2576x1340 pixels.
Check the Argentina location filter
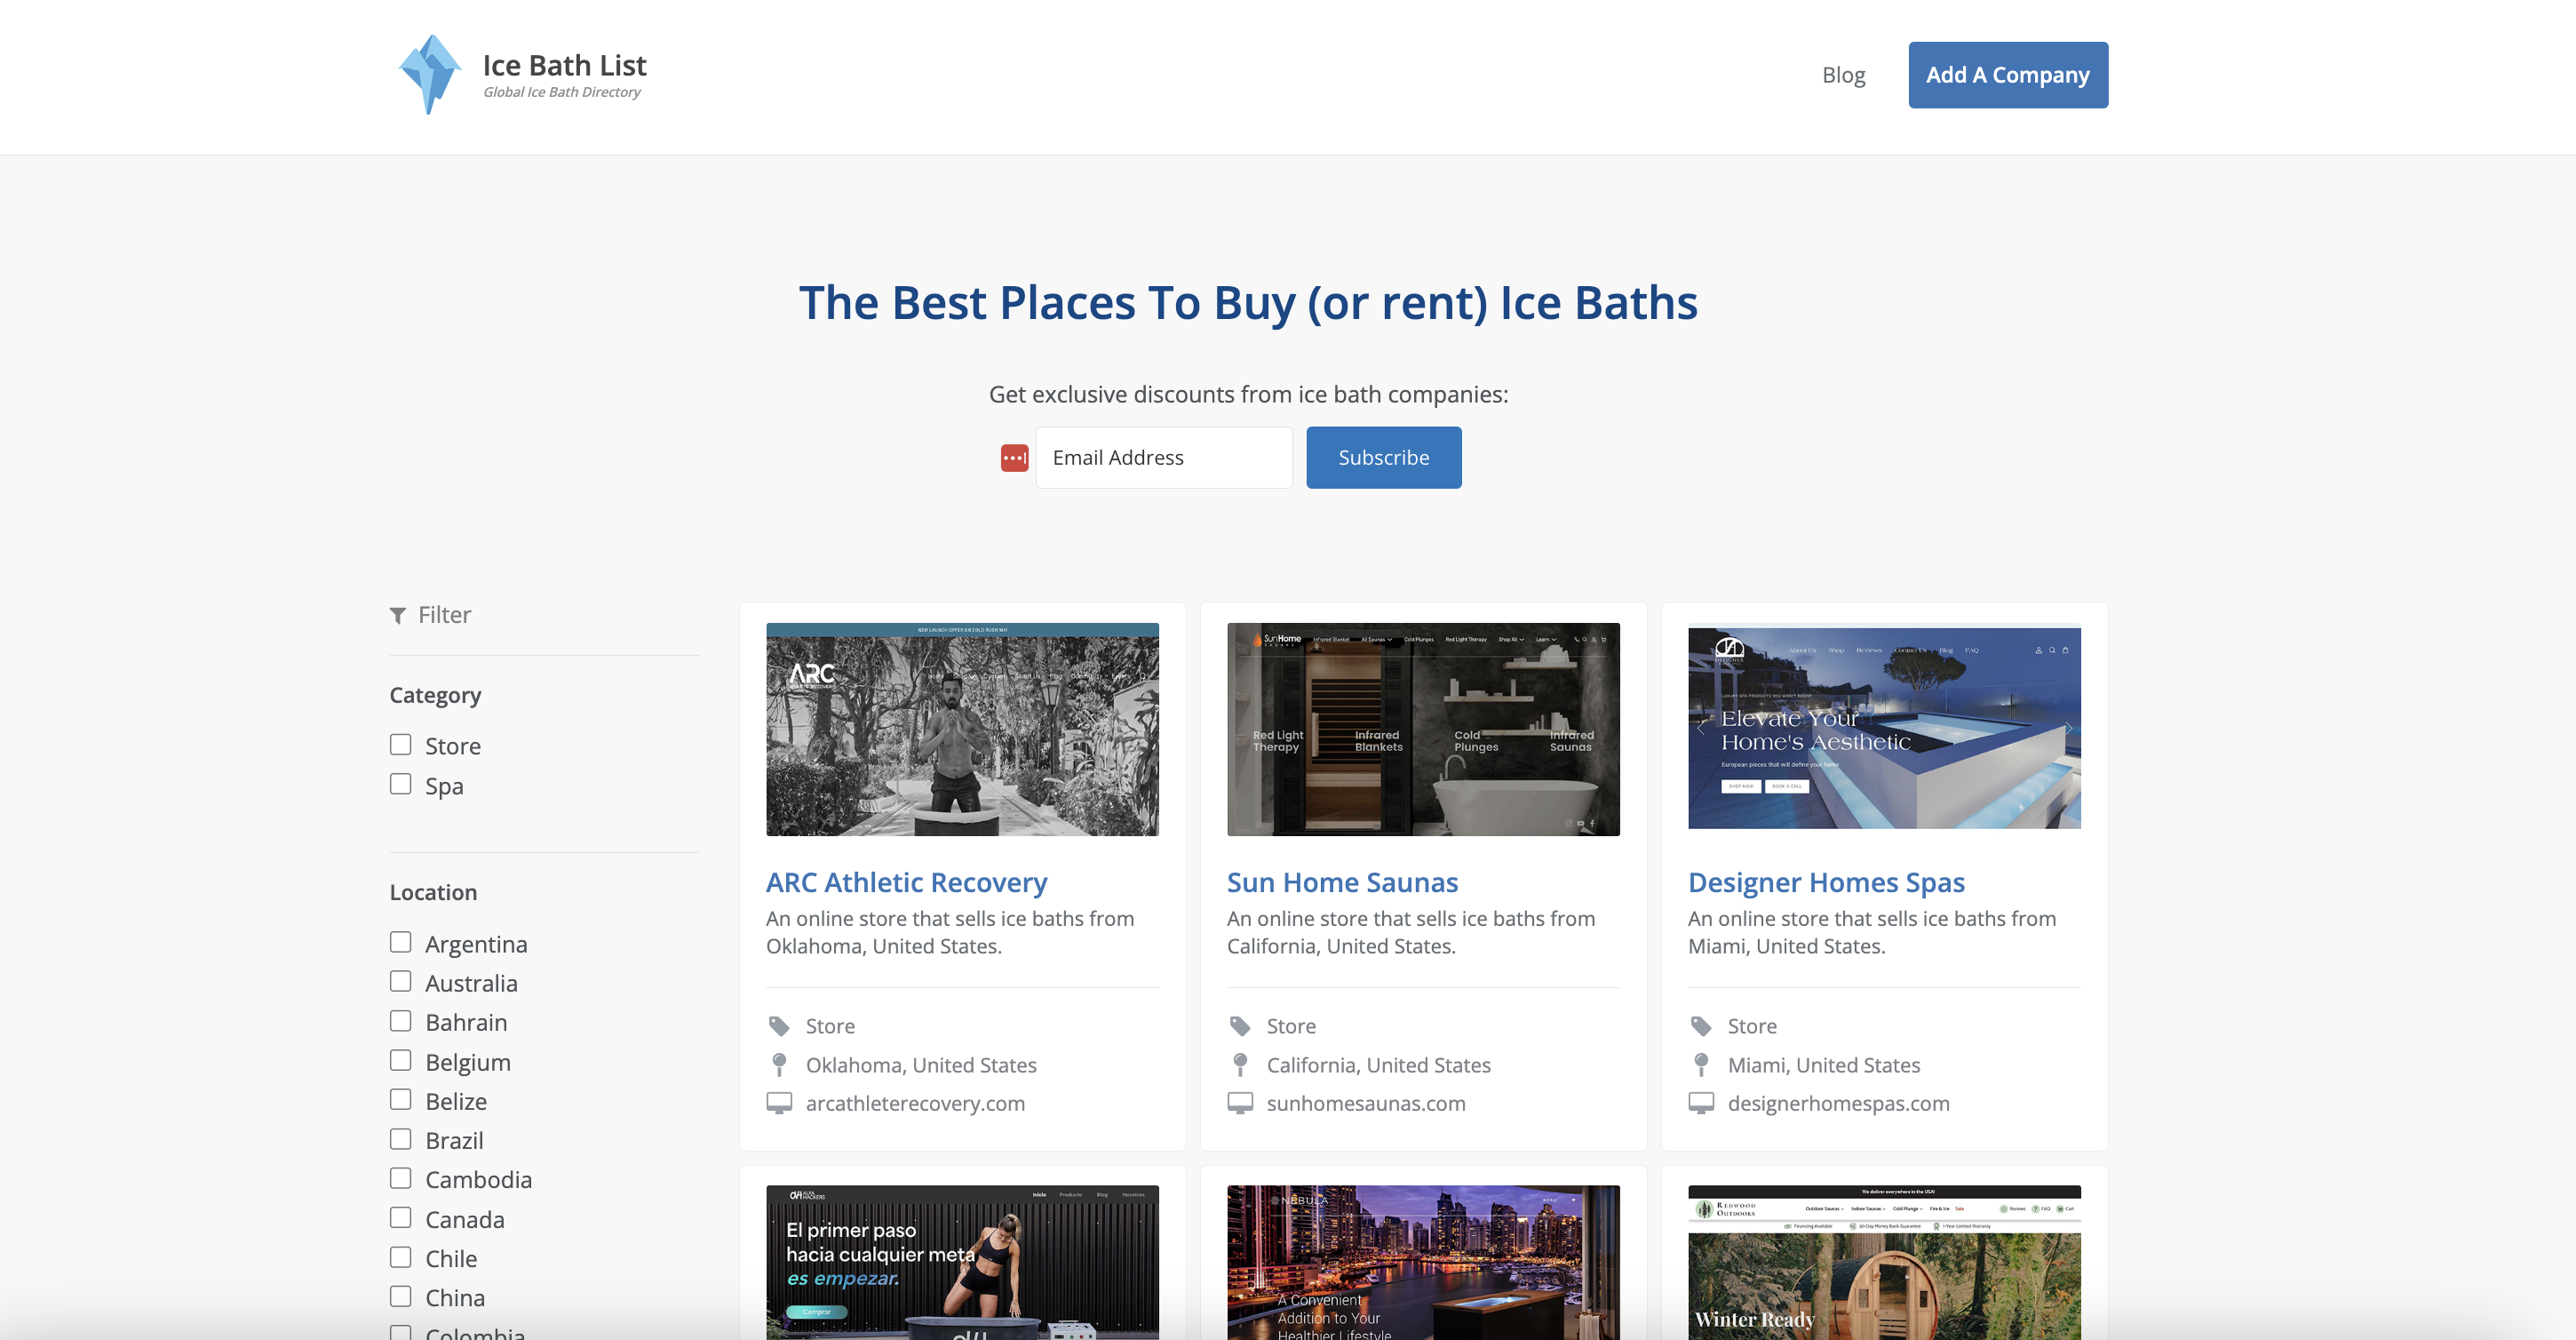401,942
